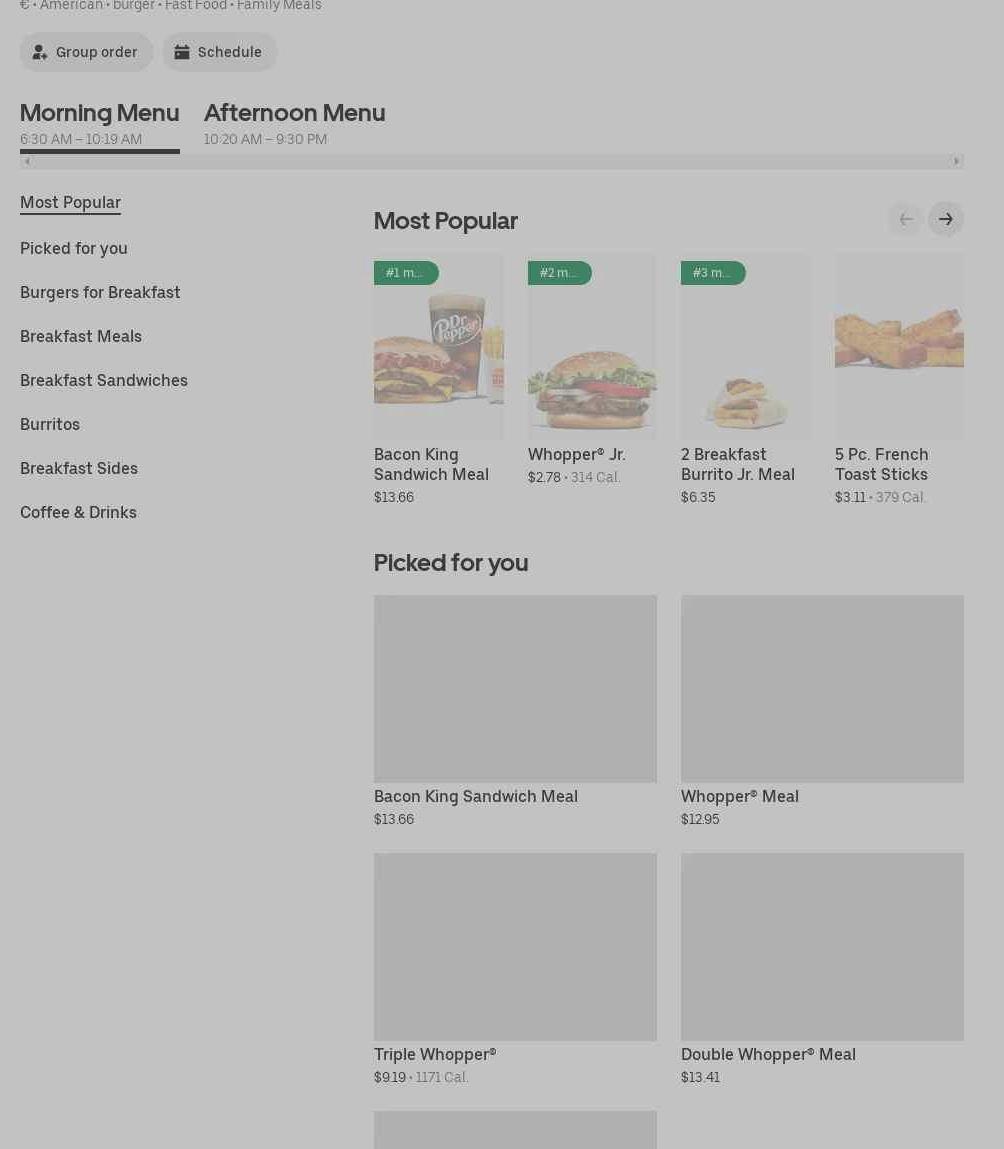1004x1149 pixels.
Task: Click the next arrow in Most Popular carousel
Action: tap(945, 219)
